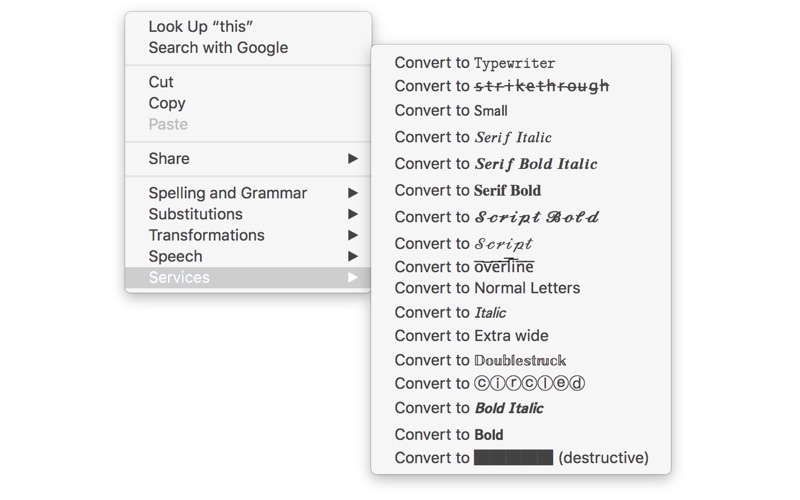
Task: Choose Copy from the context menu
Action: pos(167,103)
